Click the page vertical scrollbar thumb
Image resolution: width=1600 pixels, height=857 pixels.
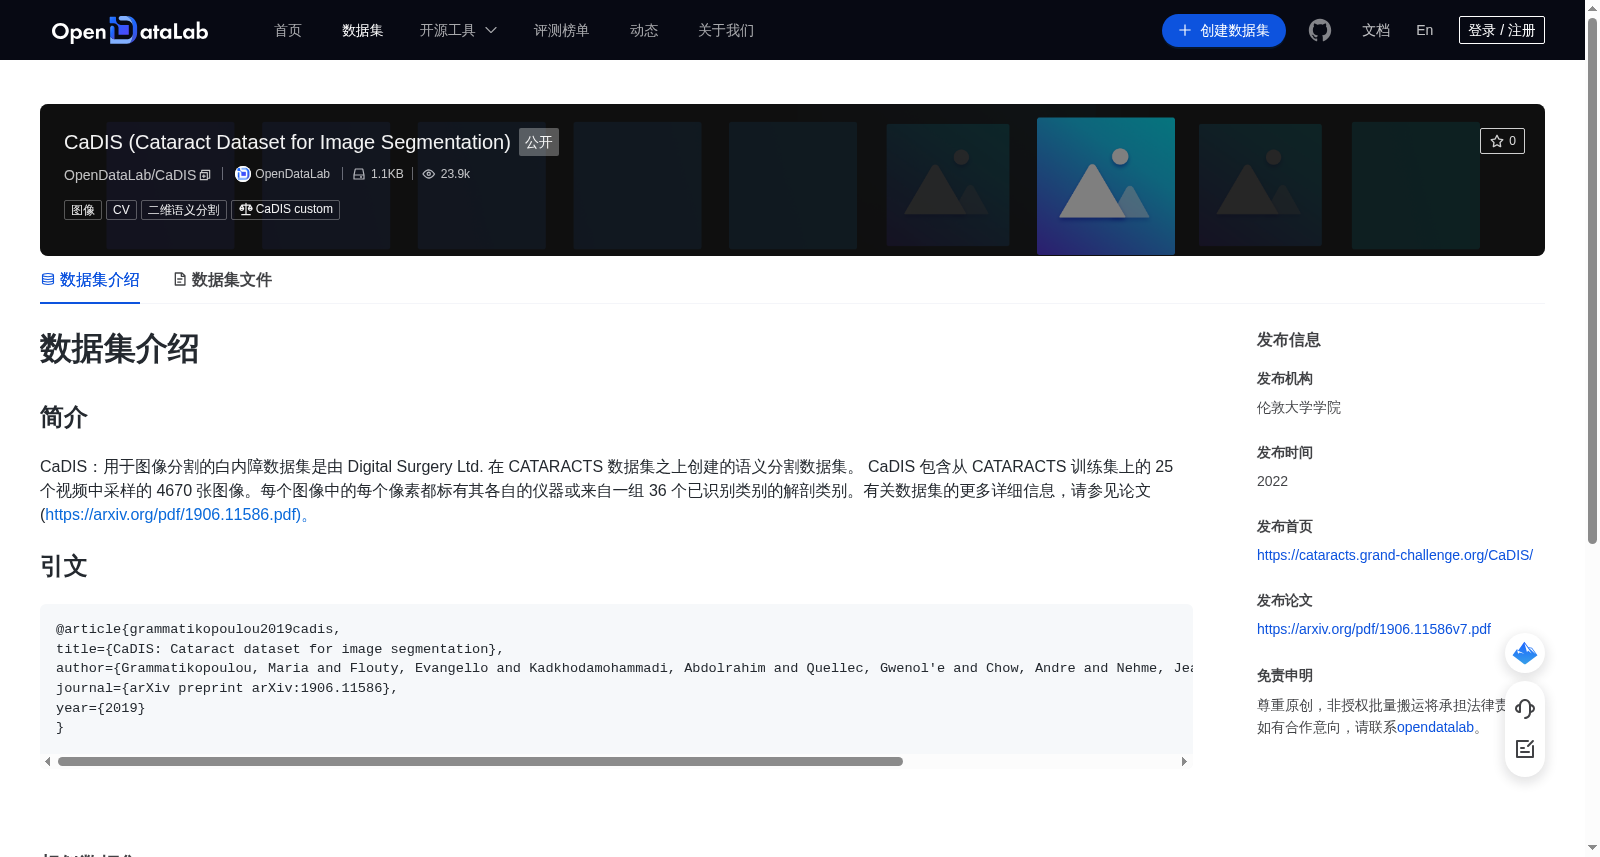click(1592, 280)
